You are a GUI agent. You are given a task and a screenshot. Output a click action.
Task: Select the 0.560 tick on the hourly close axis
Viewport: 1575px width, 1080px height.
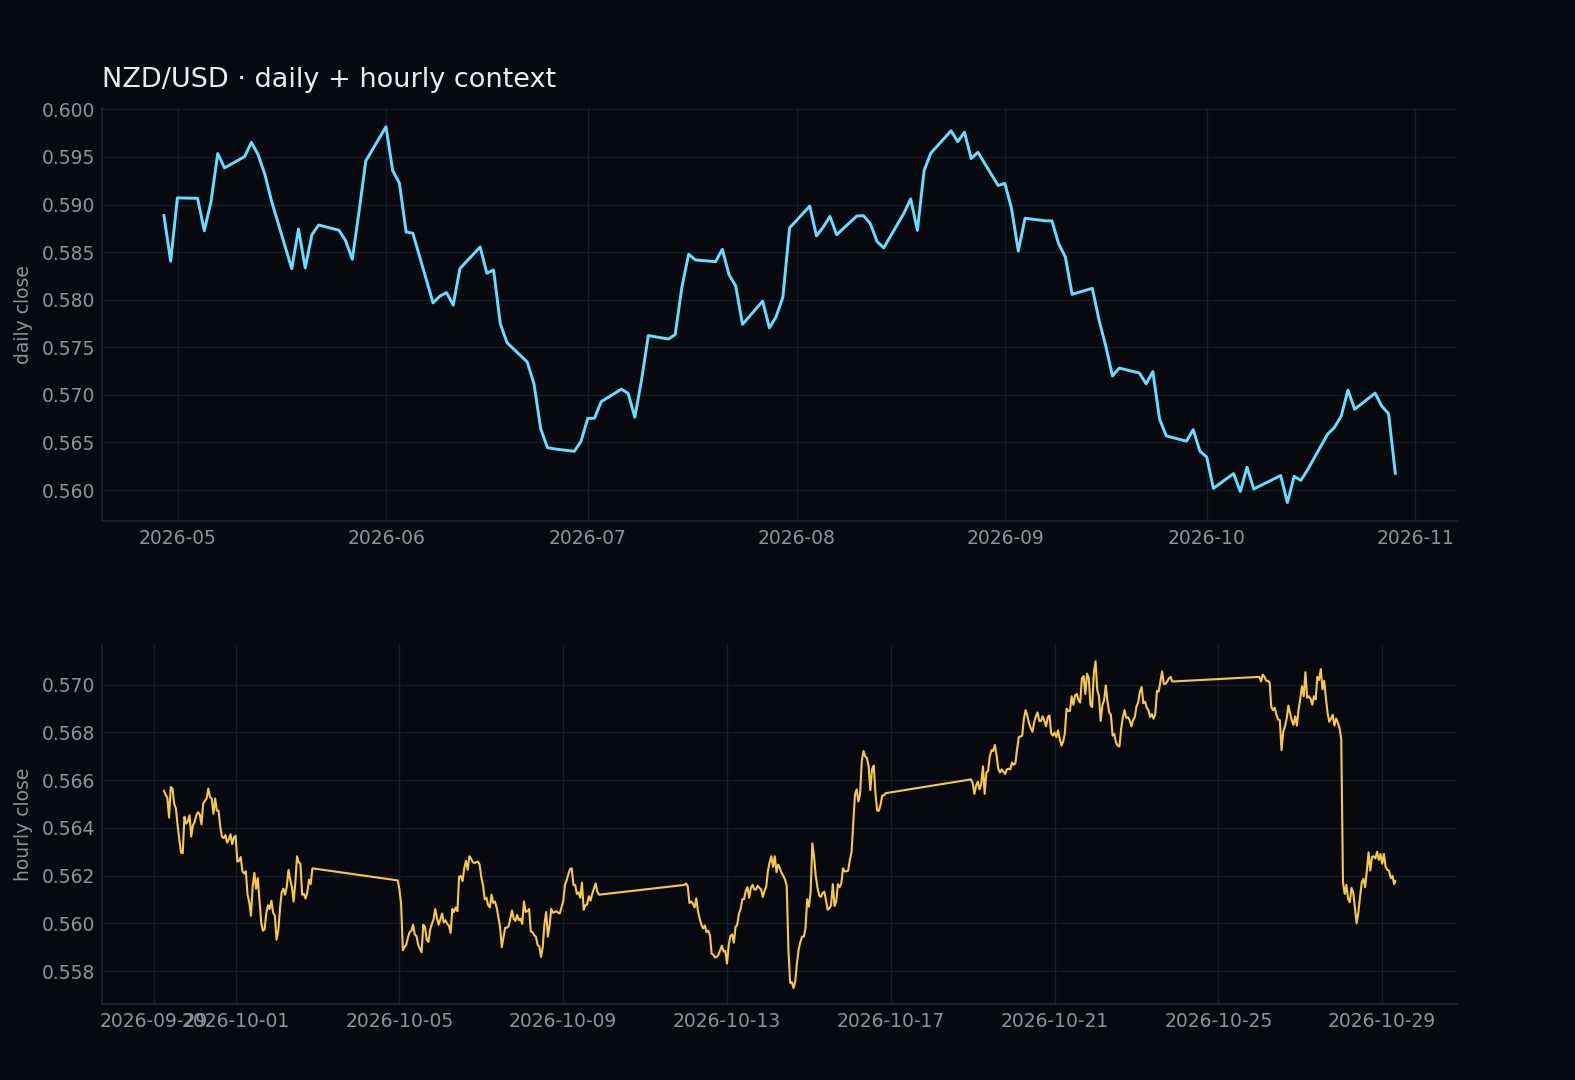pos(68,924)
